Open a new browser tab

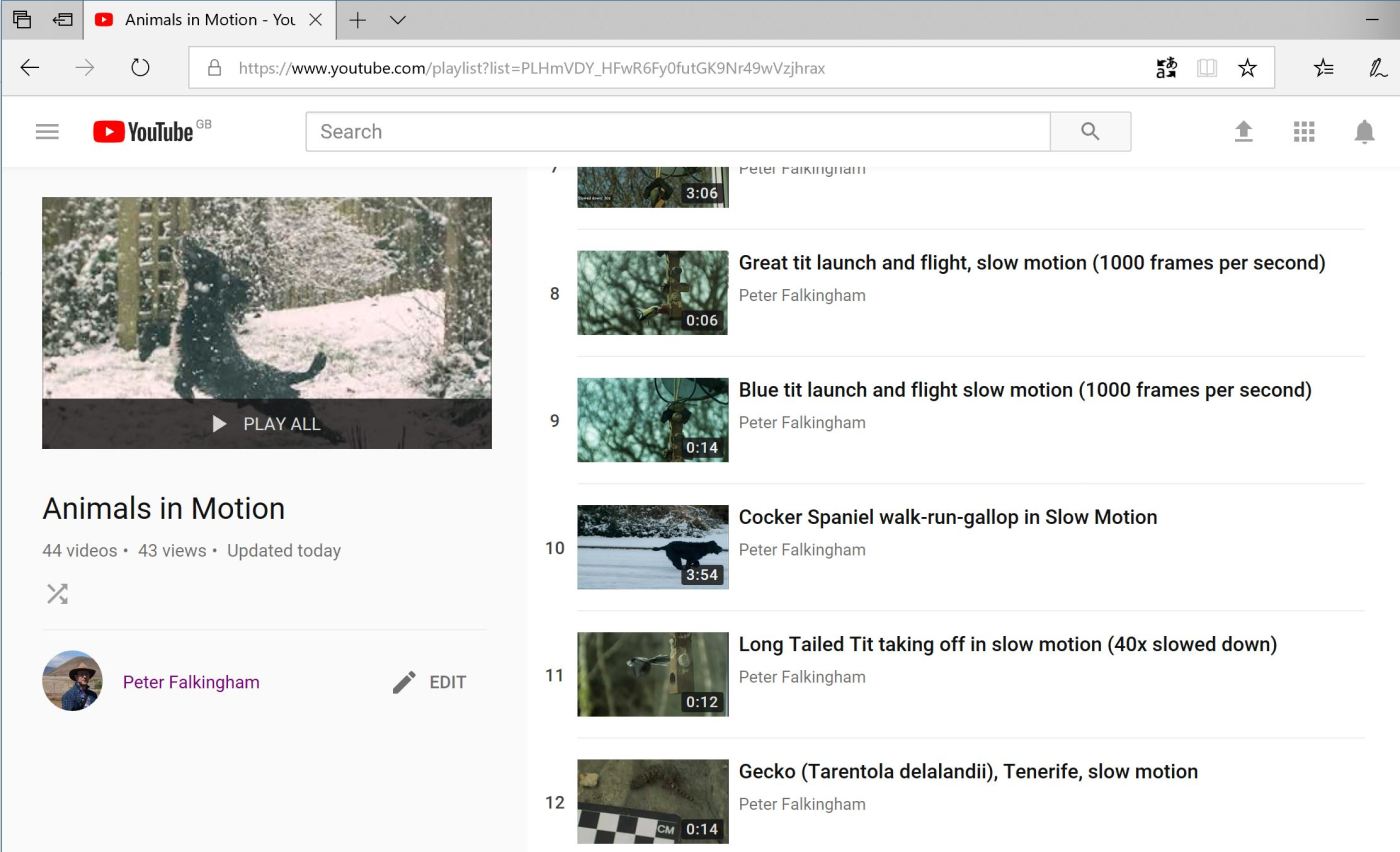point(357,20)
